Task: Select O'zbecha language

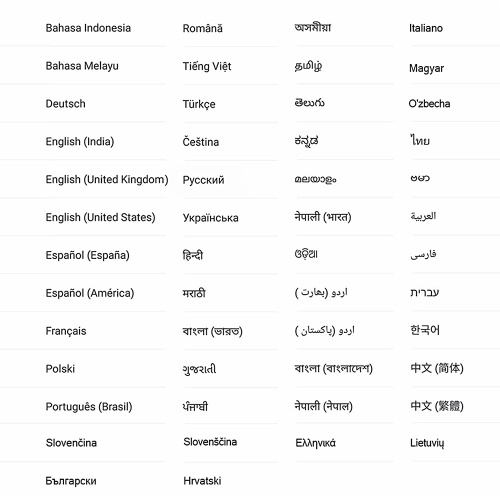Action: [429, 104]
